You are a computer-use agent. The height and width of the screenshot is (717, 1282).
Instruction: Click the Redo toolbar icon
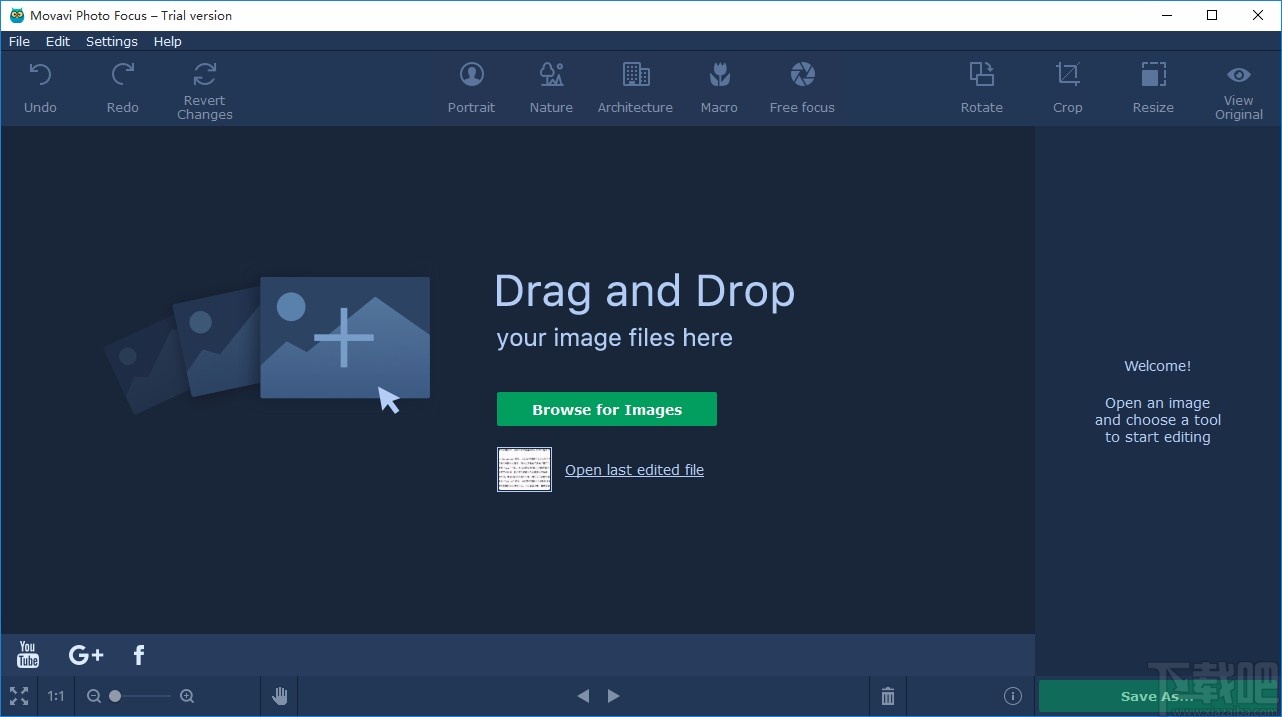[123, 75]
